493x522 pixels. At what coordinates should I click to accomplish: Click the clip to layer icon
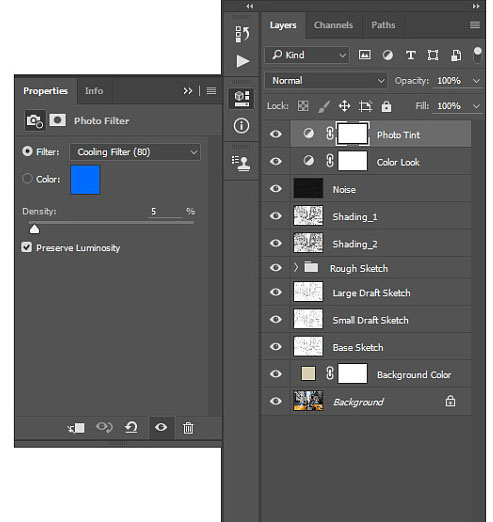pyautogui.click(x=76, y=428)
